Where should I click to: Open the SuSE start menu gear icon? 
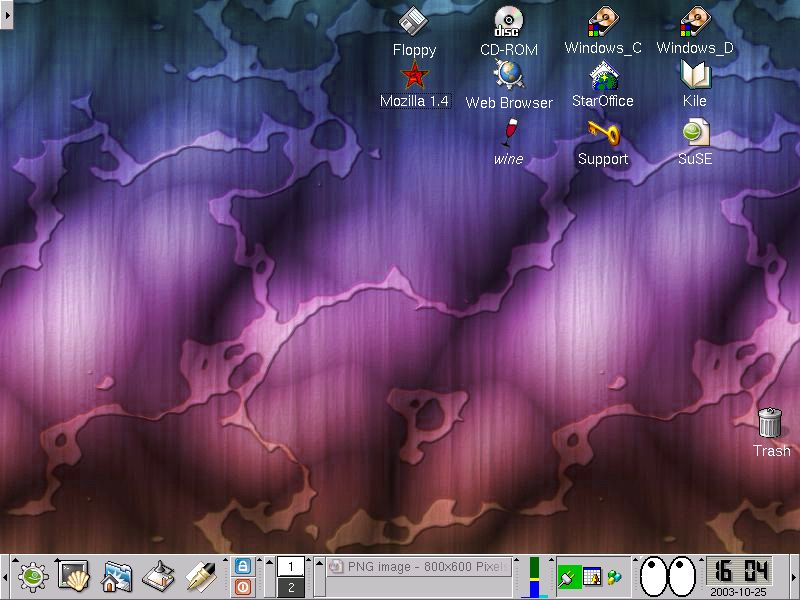pyautogui.click(x=33, y=576)
